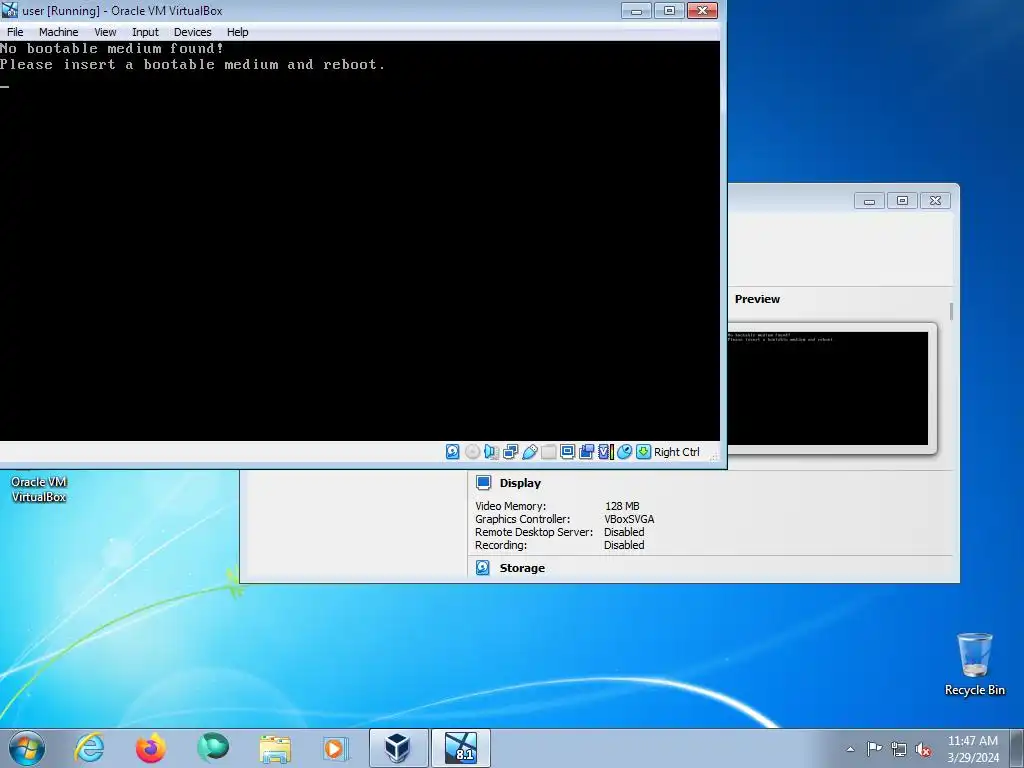Viewport: 1024px width, 768px height.
Task: Click the VM window resize grip corner
Action: pos(714,456)
